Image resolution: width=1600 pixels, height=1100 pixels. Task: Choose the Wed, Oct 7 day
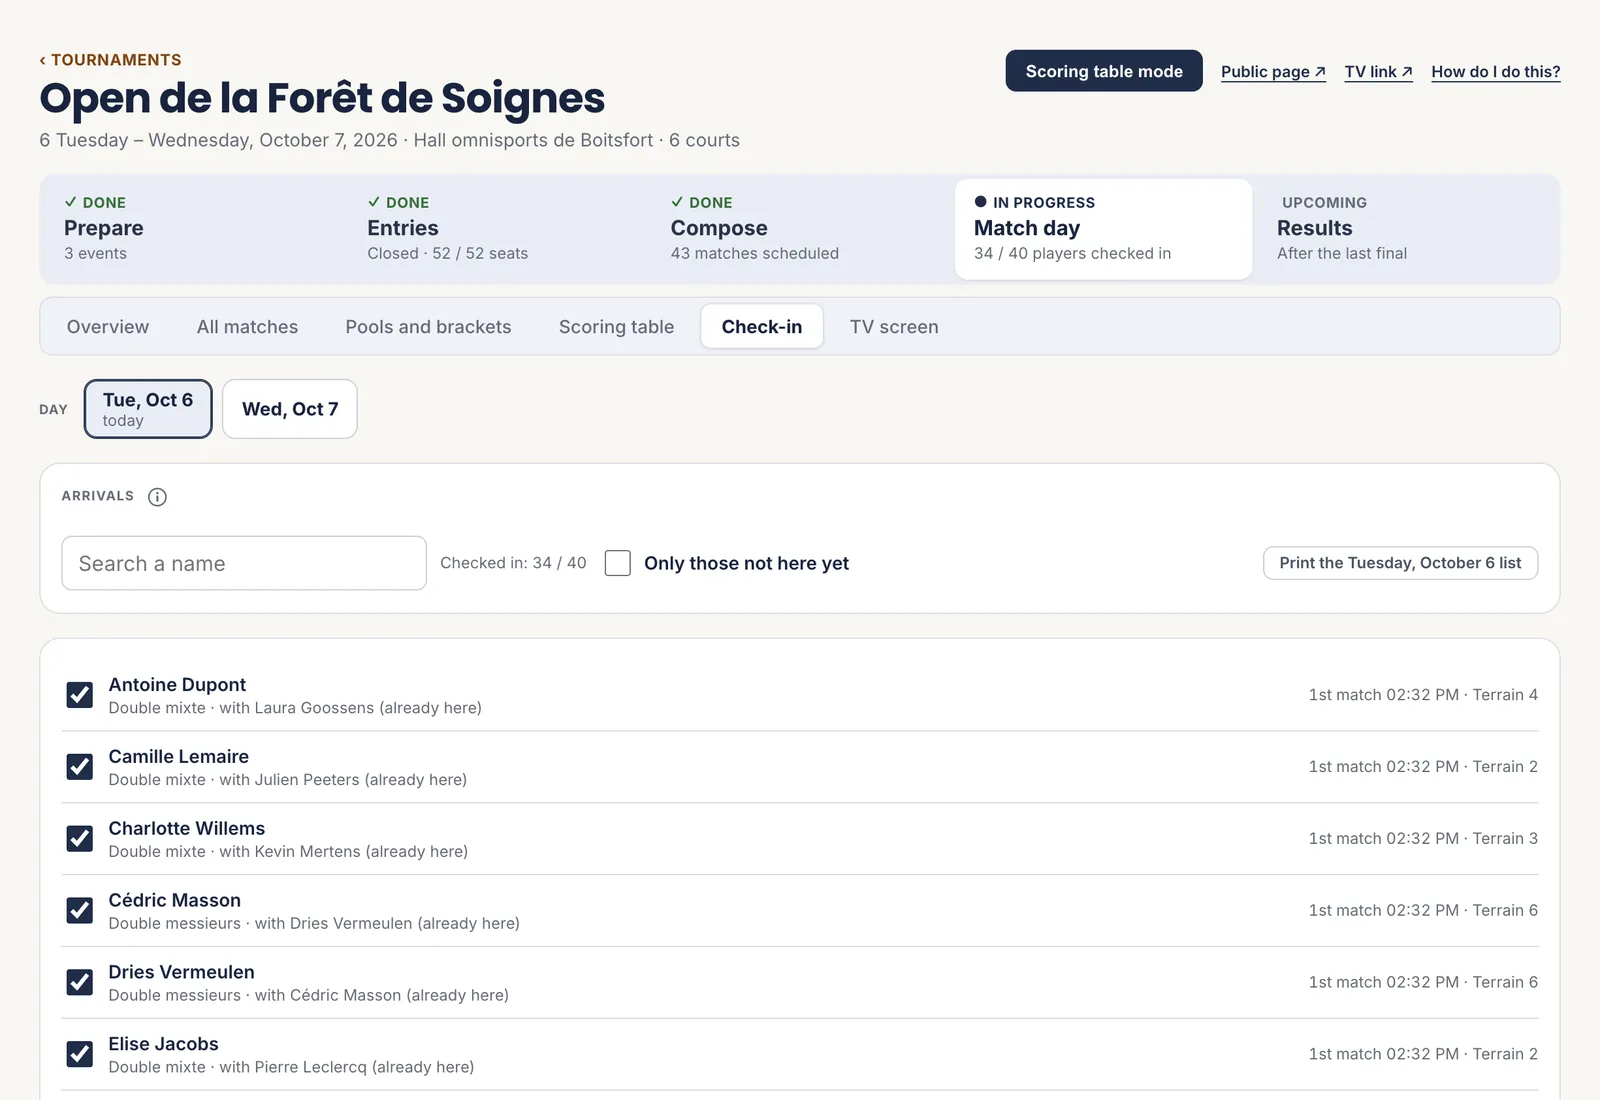click(290, 409)
